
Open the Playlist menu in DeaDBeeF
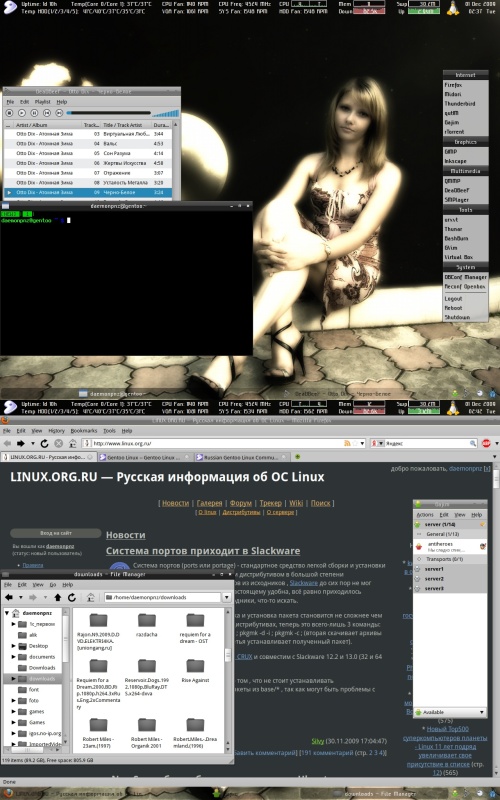pos(42,102)
